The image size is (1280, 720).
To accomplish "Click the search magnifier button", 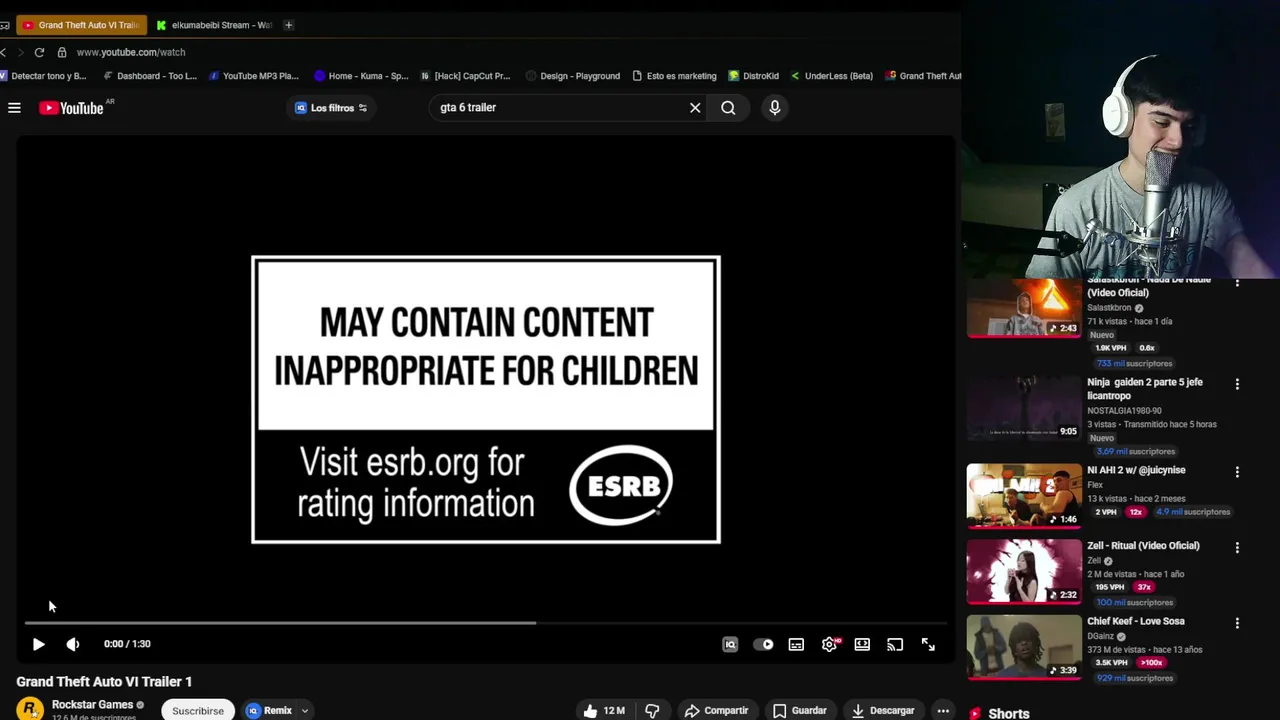I will (x=728, y=108).
